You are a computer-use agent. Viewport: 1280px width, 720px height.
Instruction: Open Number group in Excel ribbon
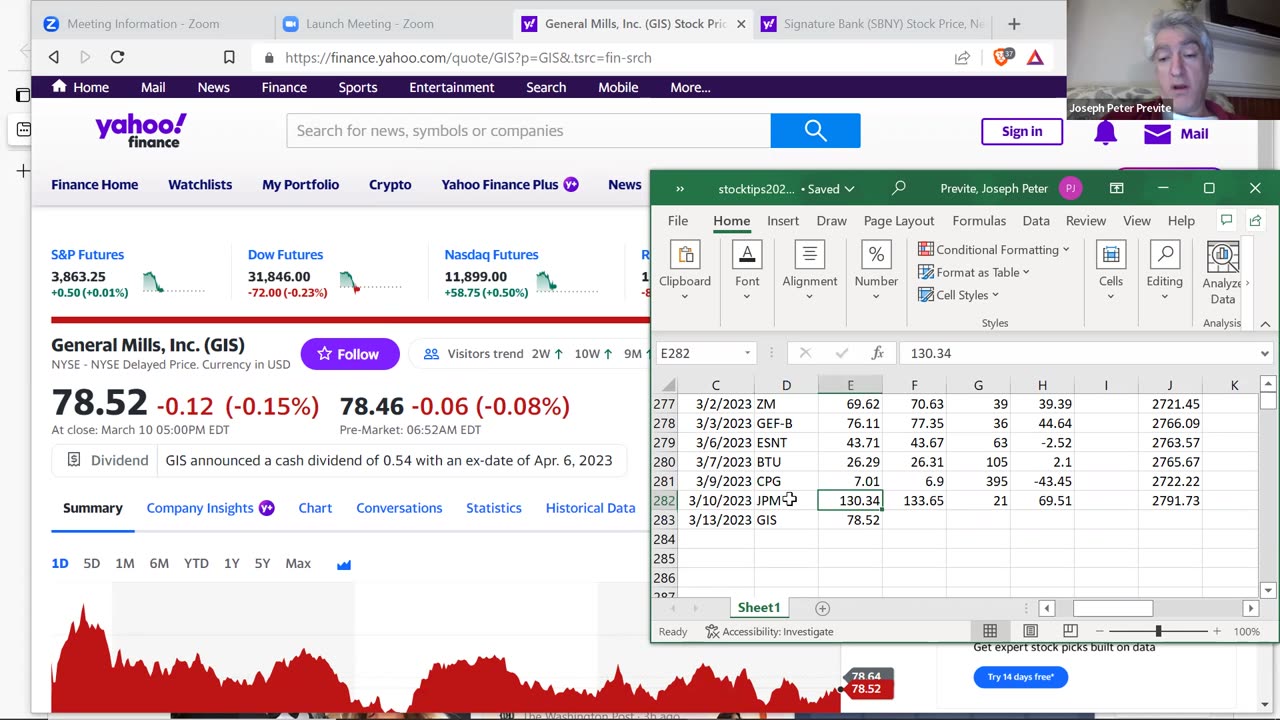point(876,270)
